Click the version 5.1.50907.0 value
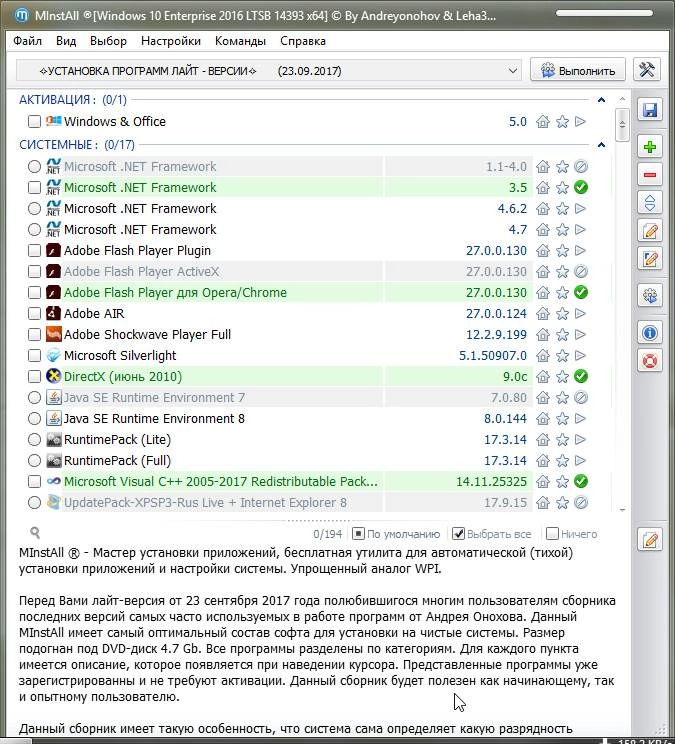The image size is (675, 744). click(x=492, y=356)
